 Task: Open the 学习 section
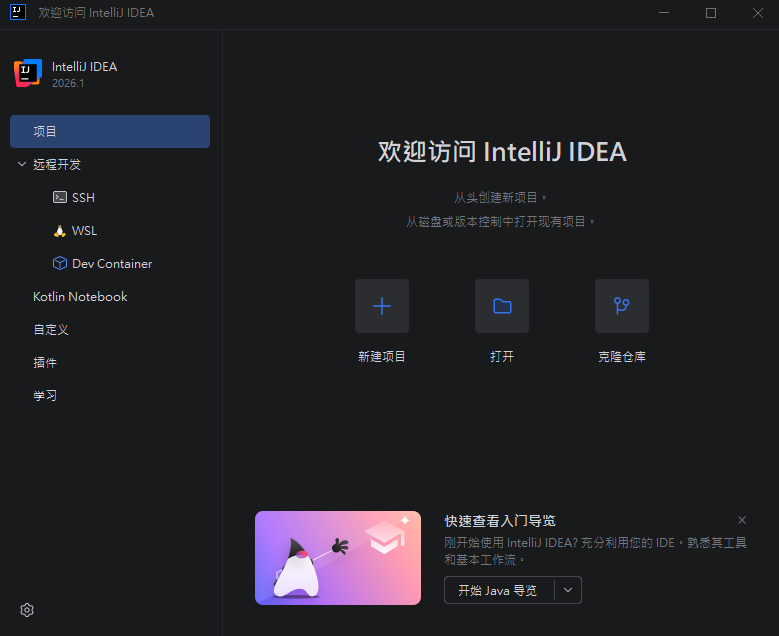click(x=45, y=396)
